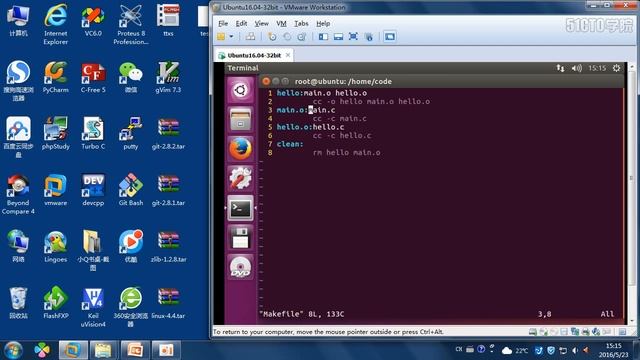Click line 7 'clean:' in Makefile
The height and width of the screenshot is (360, 640).
290,144
